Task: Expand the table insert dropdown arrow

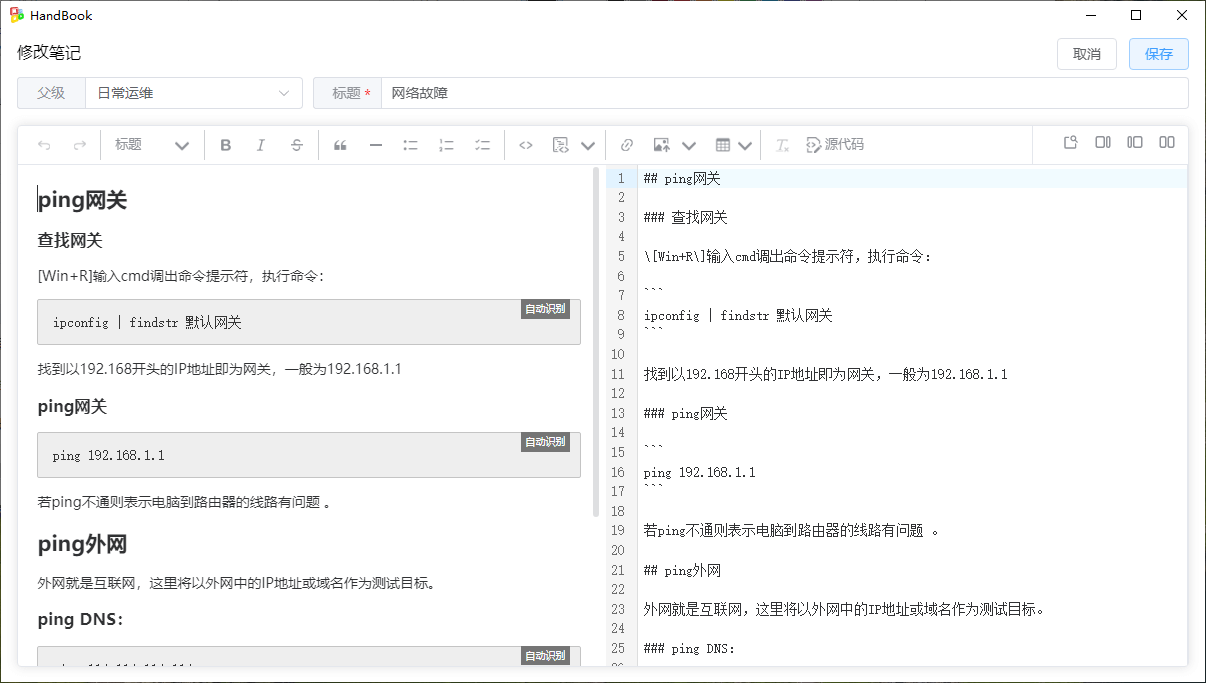Action: pyautogui.click(x=745, y=145)
